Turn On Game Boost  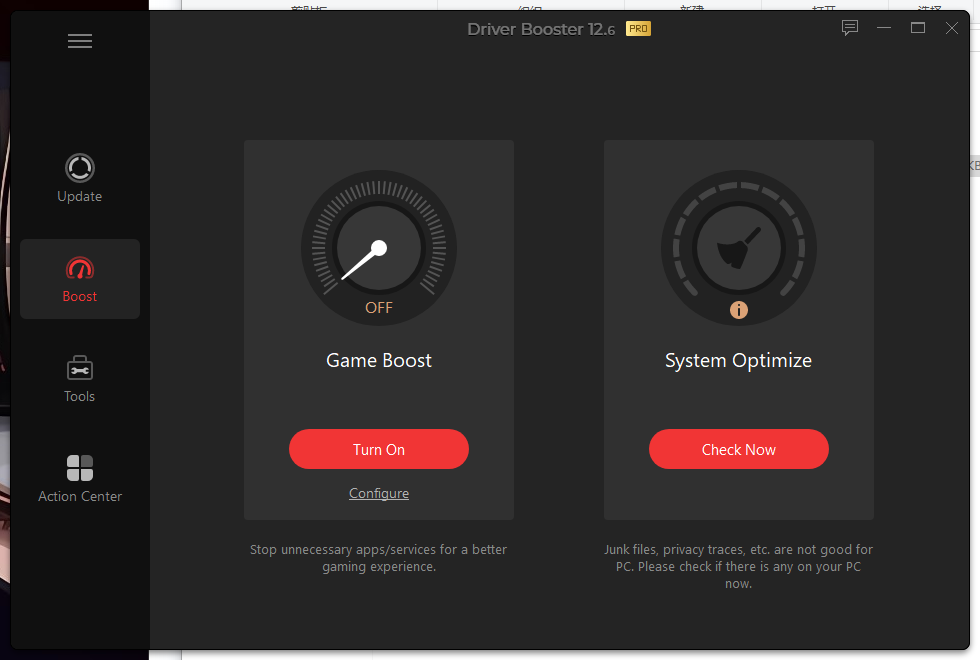click(x=379, y=449)
